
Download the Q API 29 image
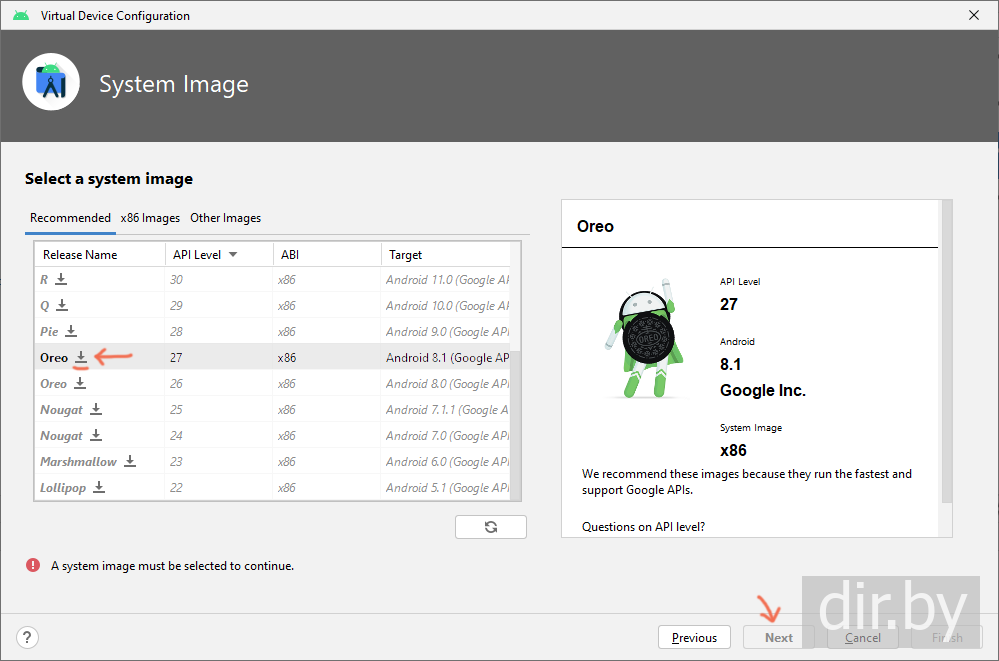point(62,305)
